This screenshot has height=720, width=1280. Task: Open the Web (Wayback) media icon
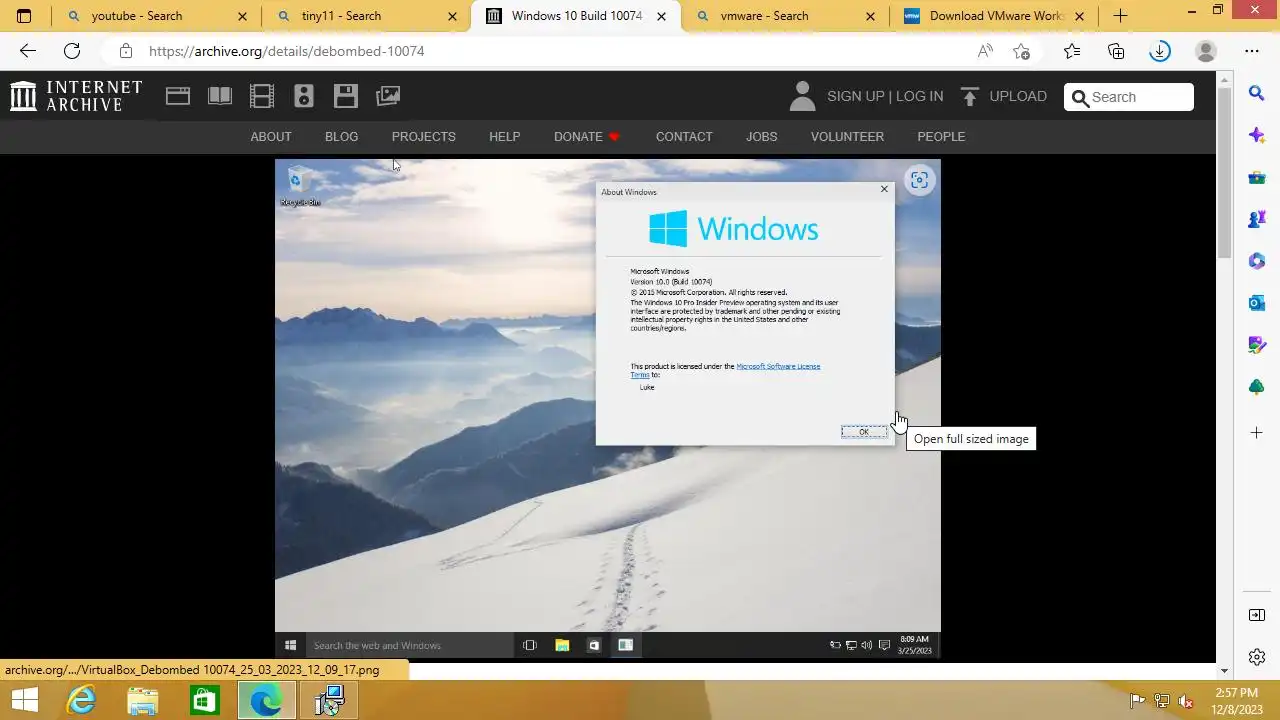coord(178,96)
